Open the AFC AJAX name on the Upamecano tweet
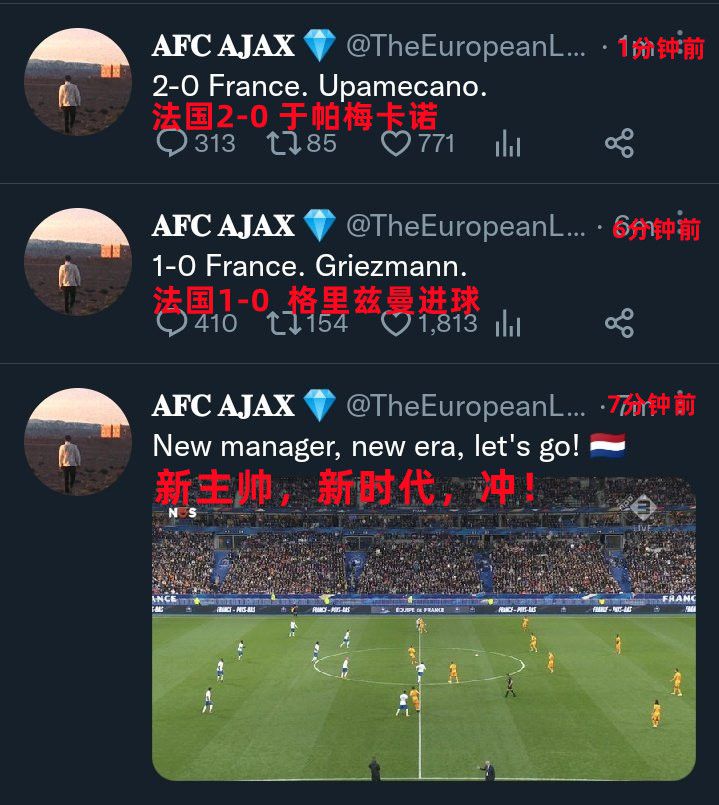The height and width of the screenshot is (805, 719). pyautogui.click(x=223, y=46)
